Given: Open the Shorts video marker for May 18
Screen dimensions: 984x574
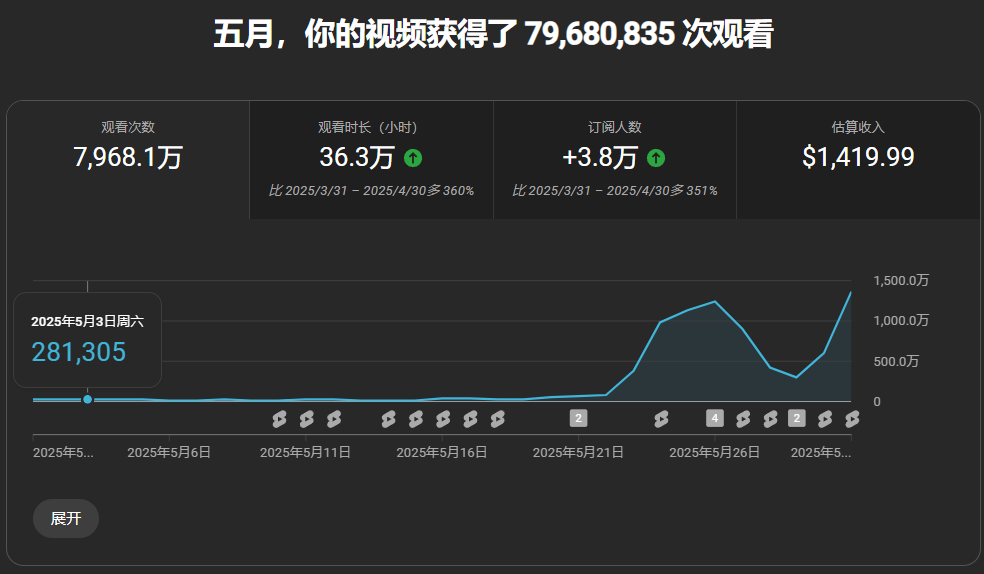Looking at the screenshot, I should (498, 418).
